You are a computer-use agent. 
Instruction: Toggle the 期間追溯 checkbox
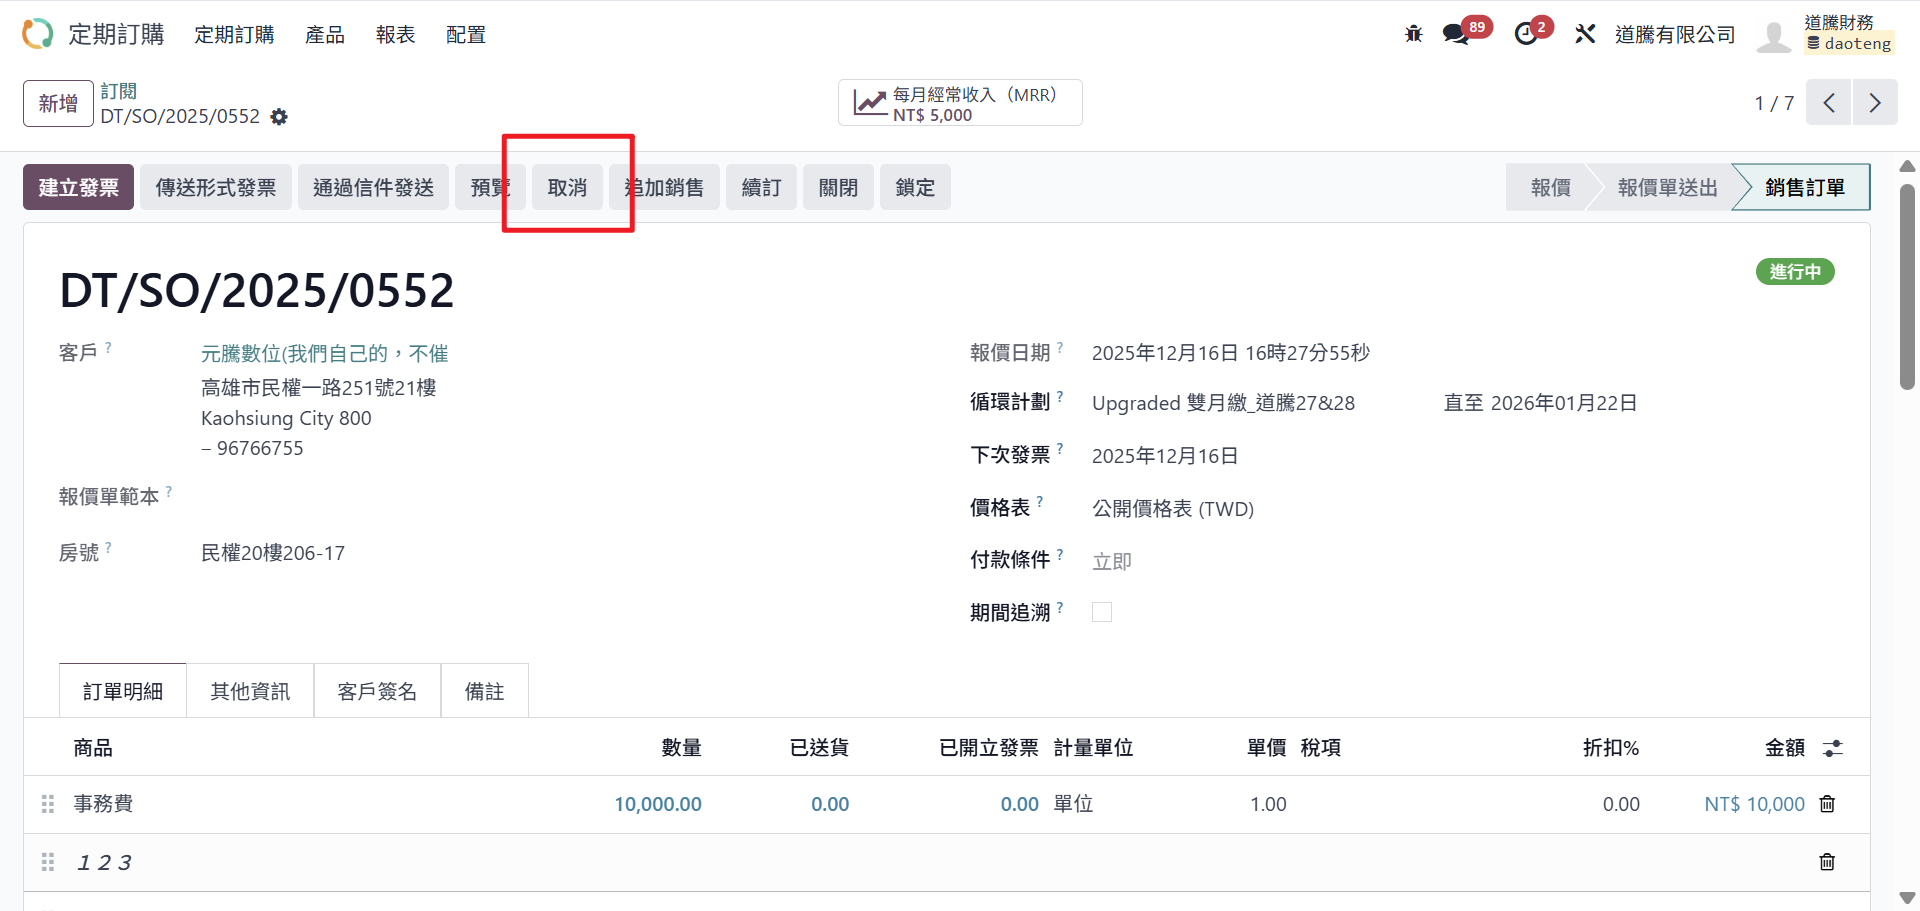pos(1102,612)
